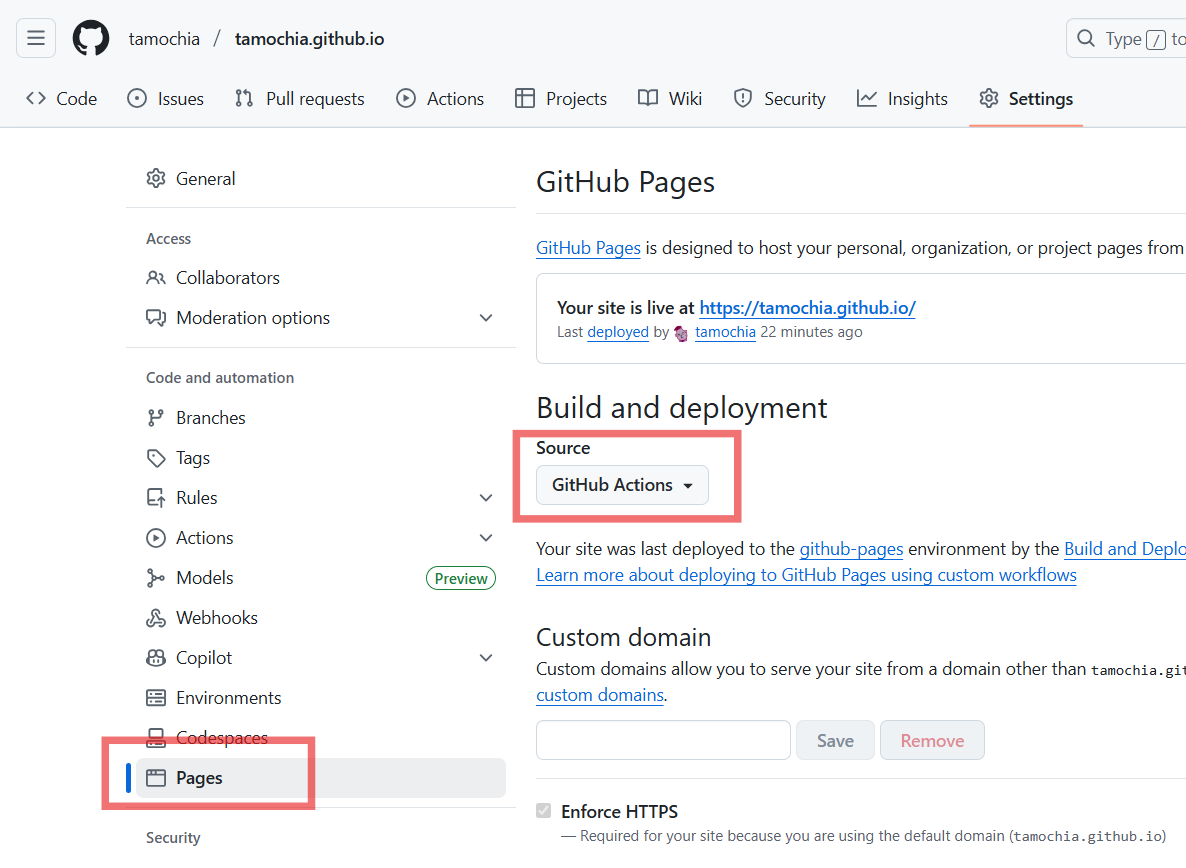Click the custom domain Save button
The height and width of the screenshot is (868, 1186).
click(835, 740)
